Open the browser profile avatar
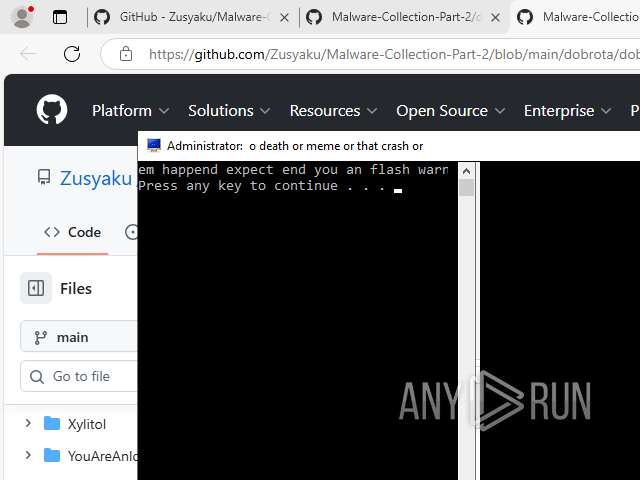 pos(22,17)
